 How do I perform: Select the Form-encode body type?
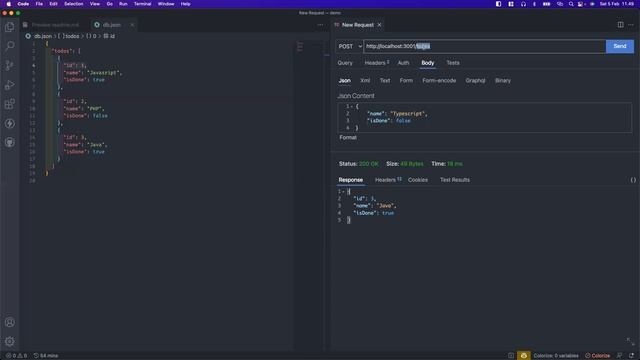(x=439, y=81)
